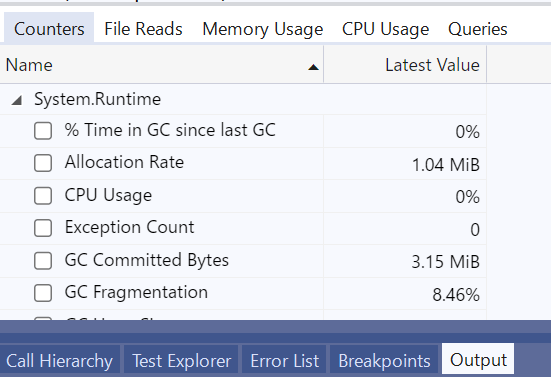Image resolution: width=551 pixels, height=377 pixels.
Task: Enable the Exception Count checkbox
Action: pyautogui.click(x=43, y=228)
